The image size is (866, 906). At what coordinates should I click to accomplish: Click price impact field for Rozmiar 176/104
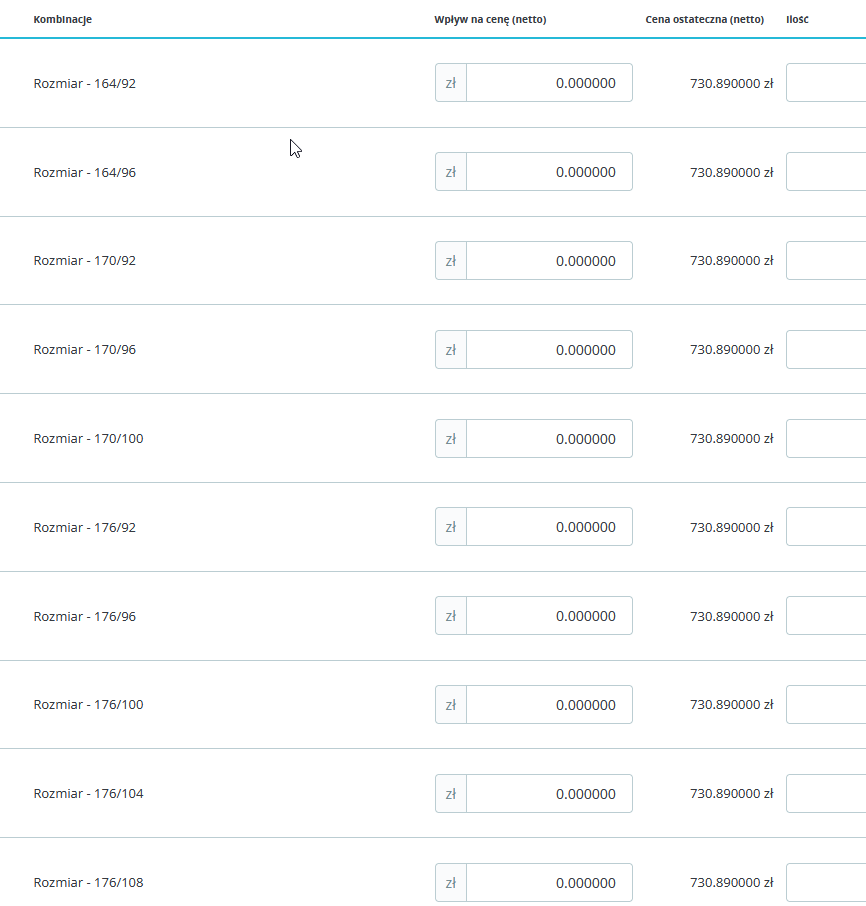click(x=549, y=794)
